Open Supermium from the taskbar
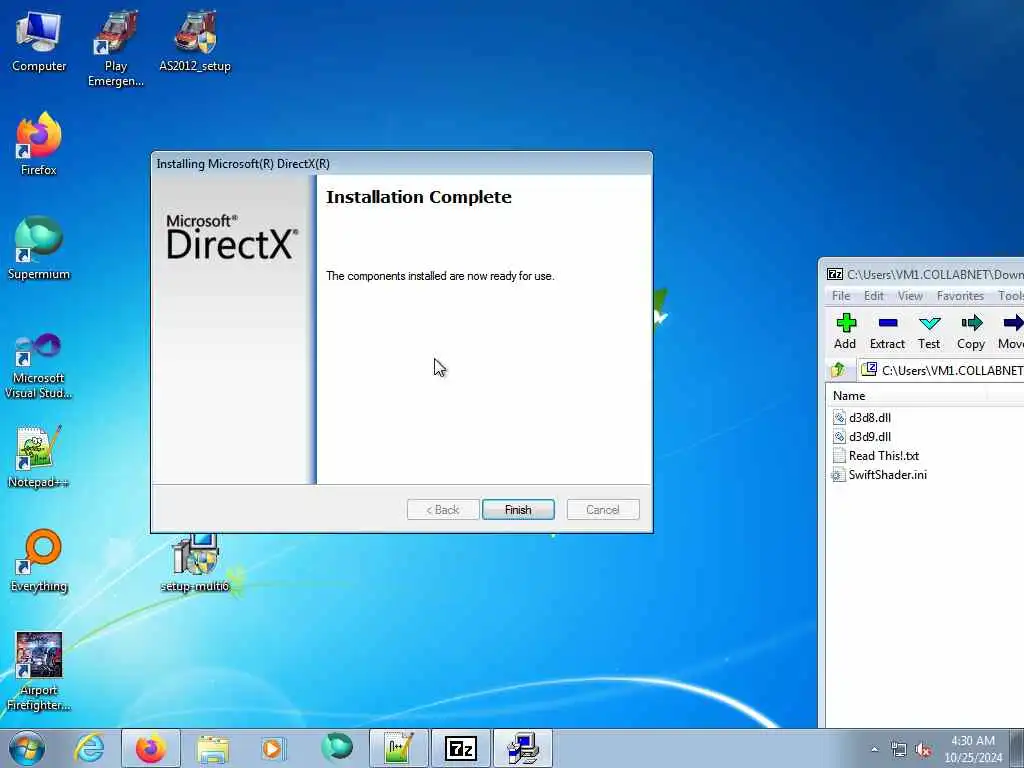1024x768 pixels. [336, 748]
